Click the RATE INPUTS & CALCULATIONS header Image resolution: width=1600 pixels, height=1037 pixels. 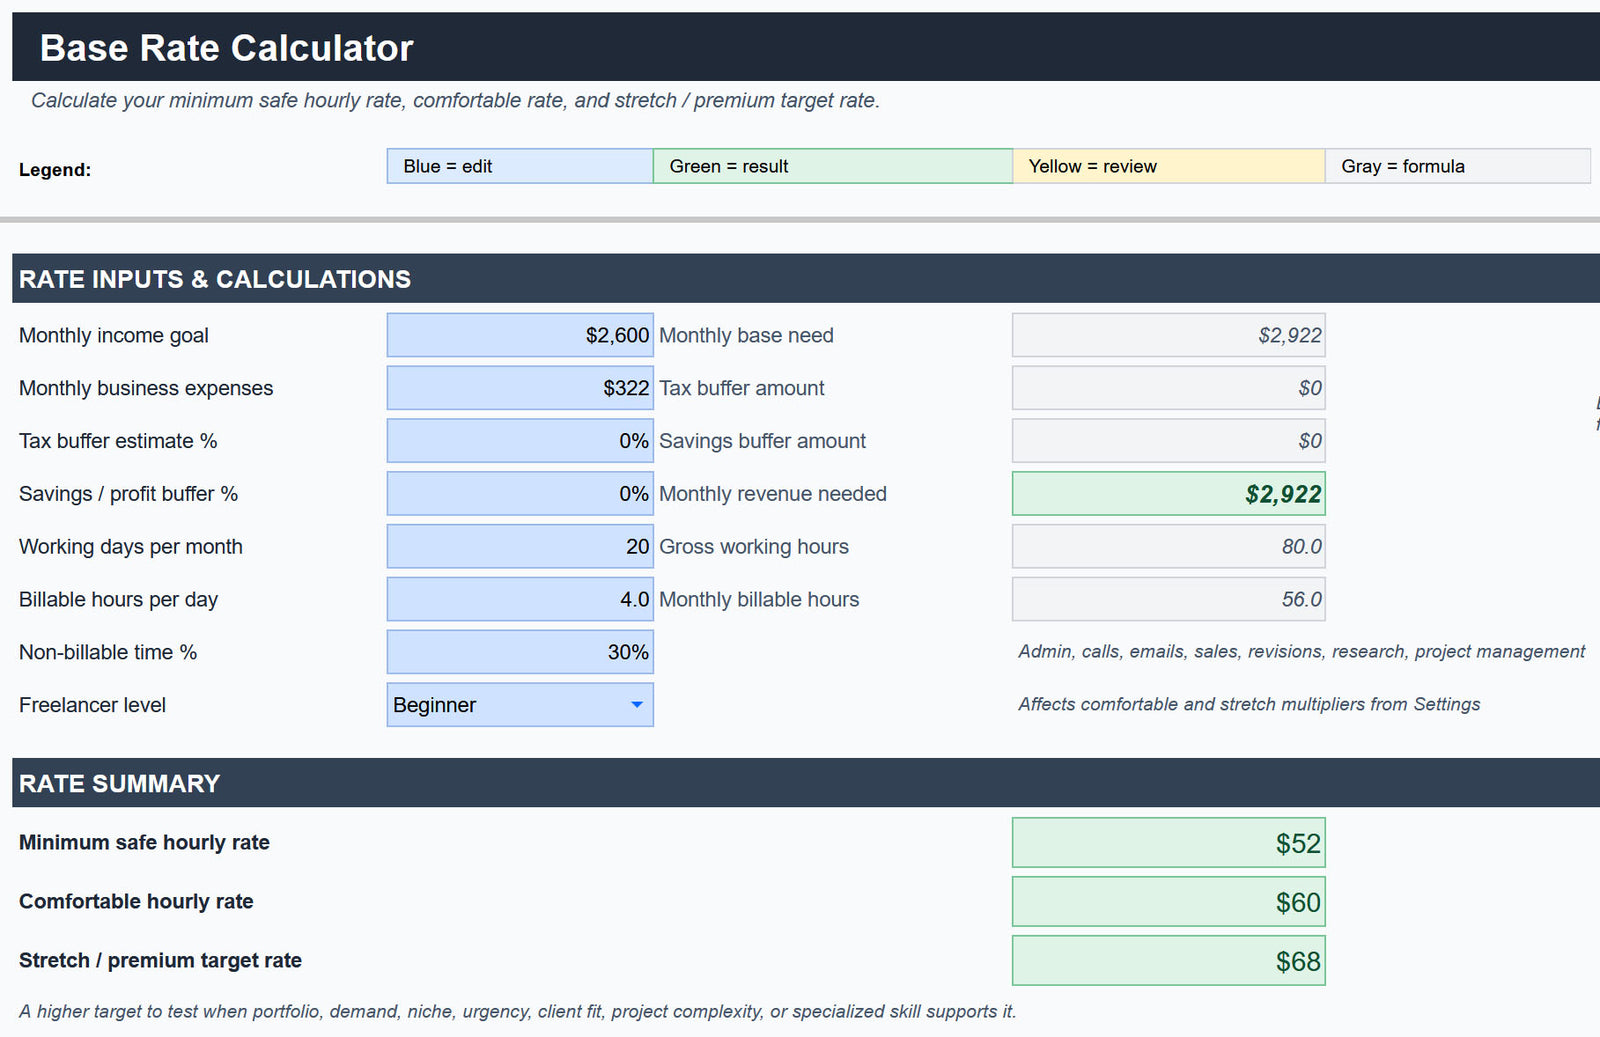(x=215, y=279)
